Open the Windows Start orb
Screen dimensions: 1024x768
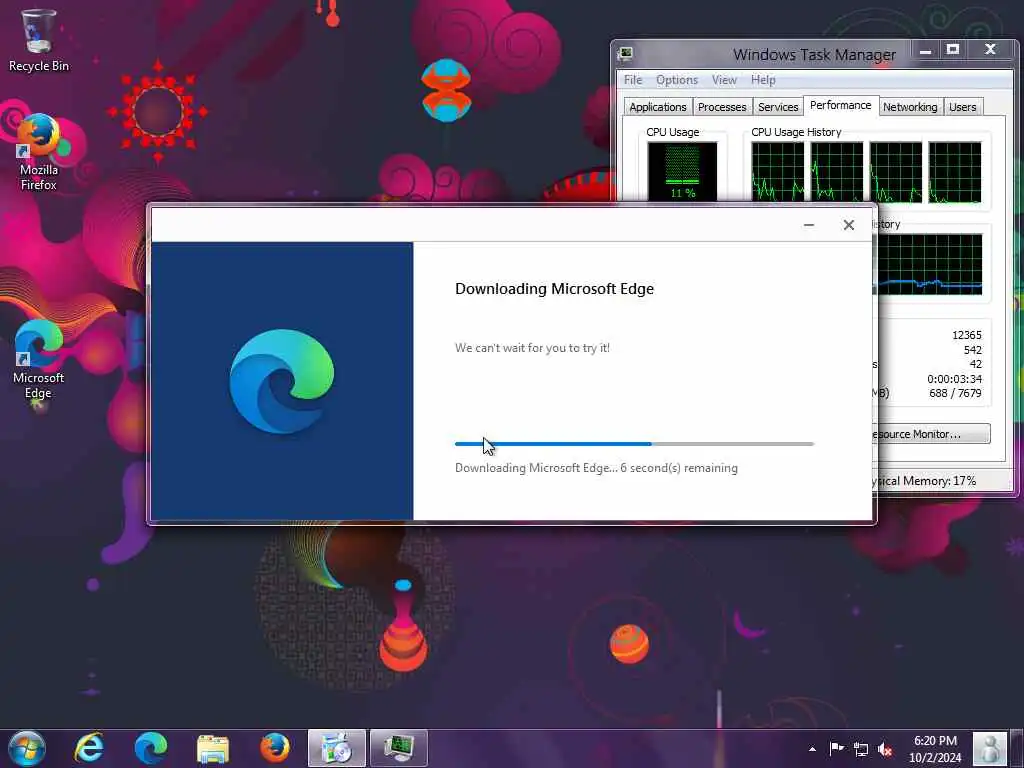tap(27, 748)
